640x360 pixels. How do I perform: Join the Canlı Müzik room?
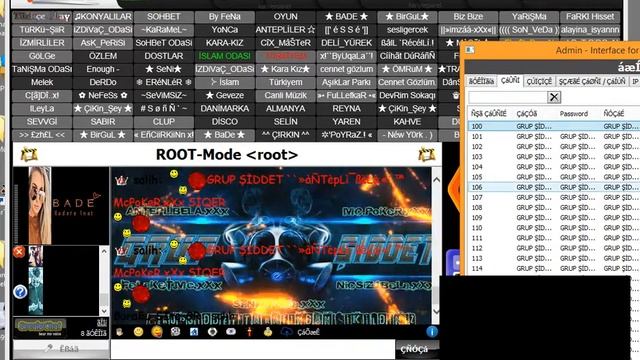286,96
